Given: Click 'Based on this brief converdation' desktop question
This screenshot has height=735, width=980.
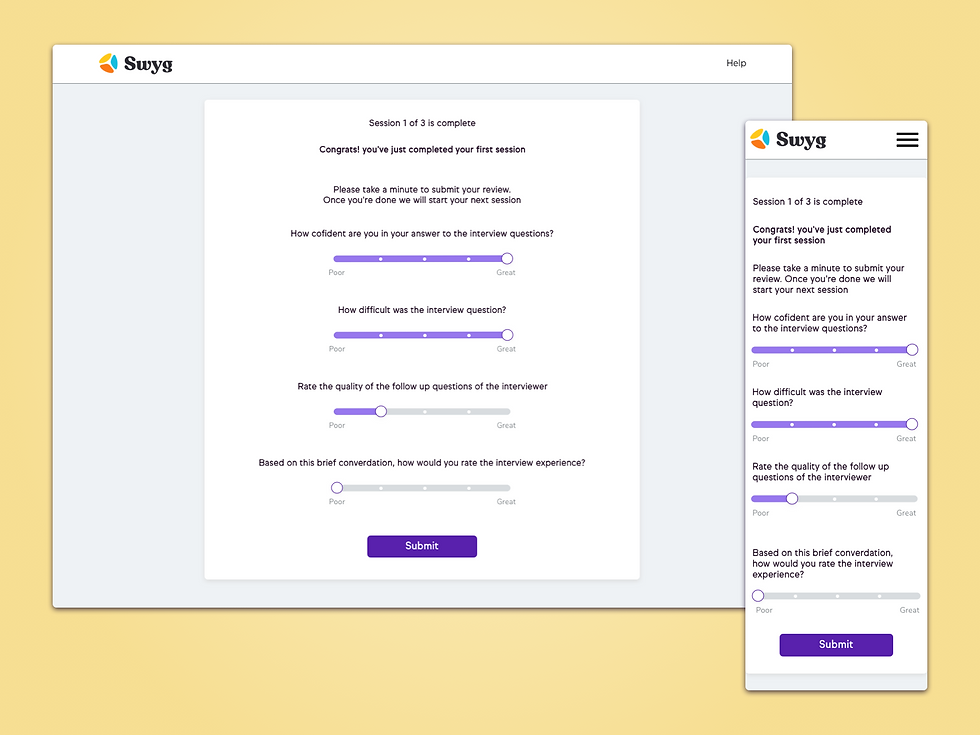Looking at the screenshot, I should pos(422,462).
